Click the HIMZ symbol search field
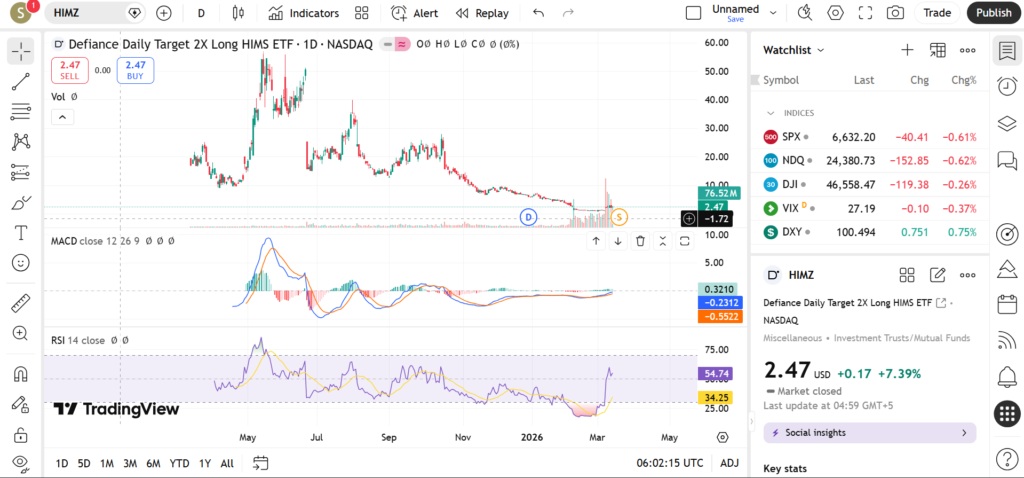 (90, 13)
